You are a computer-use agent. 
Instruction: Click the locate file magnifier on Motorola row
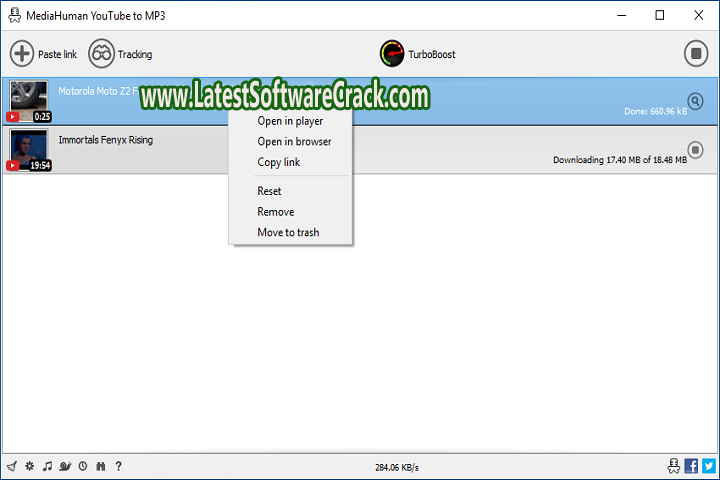click(x=696, y=100)
